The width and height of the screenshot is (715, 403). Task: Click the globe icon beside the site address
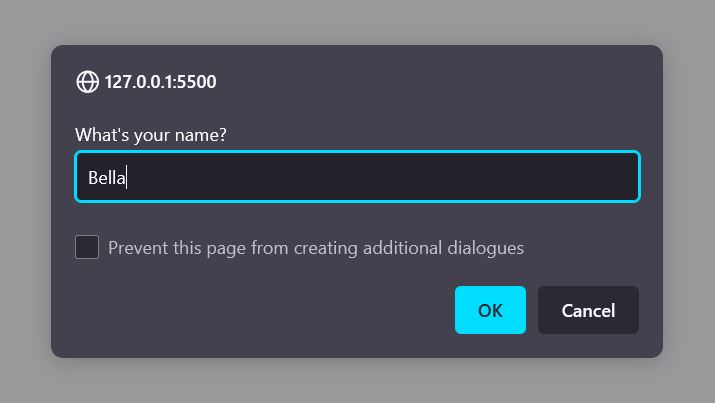87,82
